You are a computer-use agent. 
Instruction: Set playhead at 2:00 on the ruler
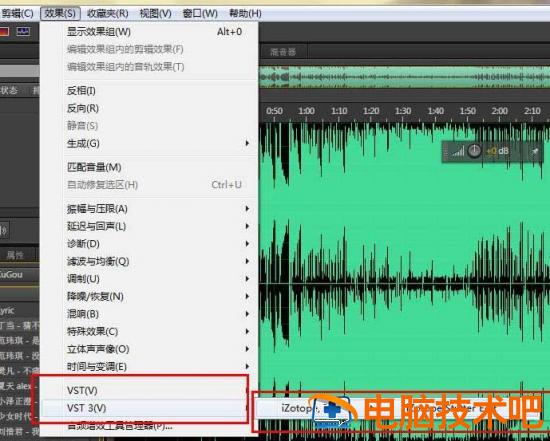coord(499,111)
